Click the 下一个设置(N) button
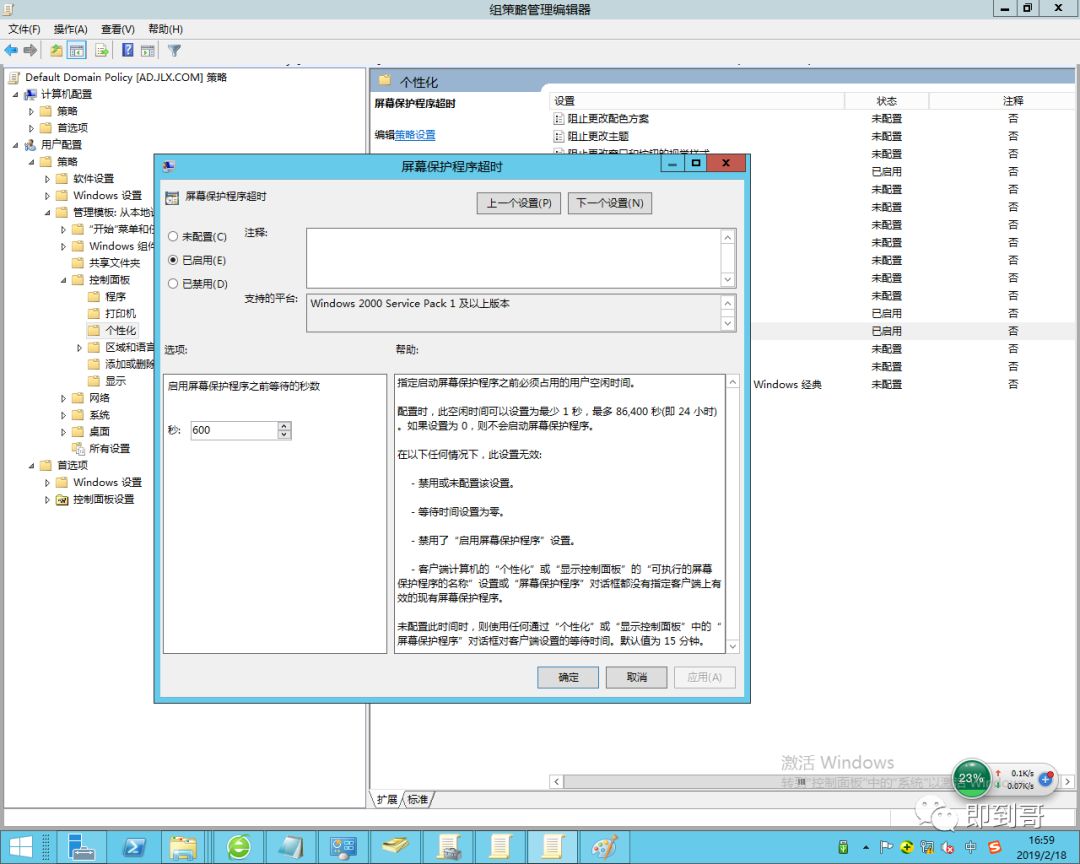The width and height of the screenshot is (1080, 864). 610,203
